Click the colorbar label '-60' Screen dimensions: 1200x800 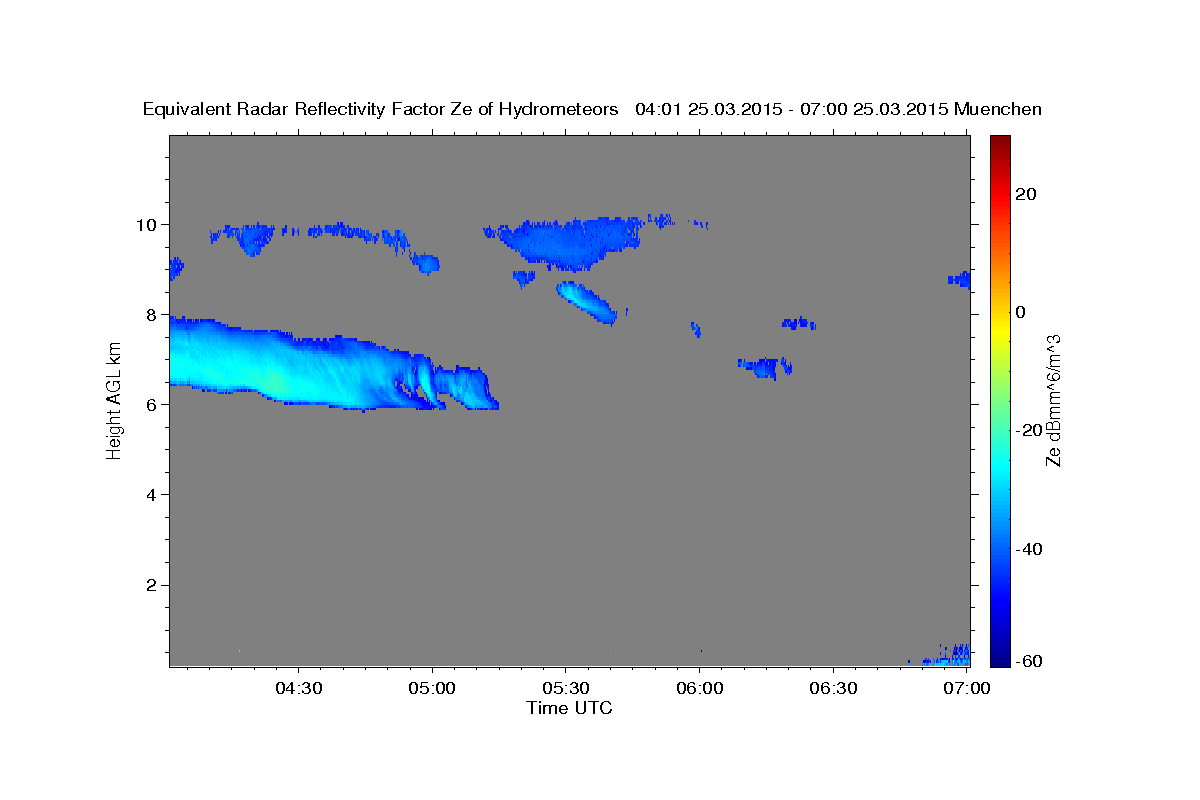pyautogui.click(x=1030, y=662)
